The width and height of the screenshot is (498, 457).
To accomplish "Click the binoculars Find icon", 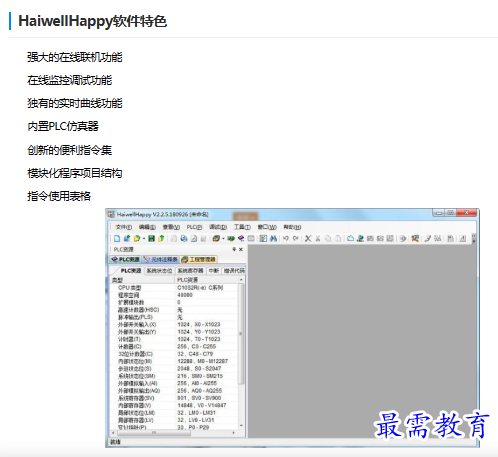I will point(273,238).
